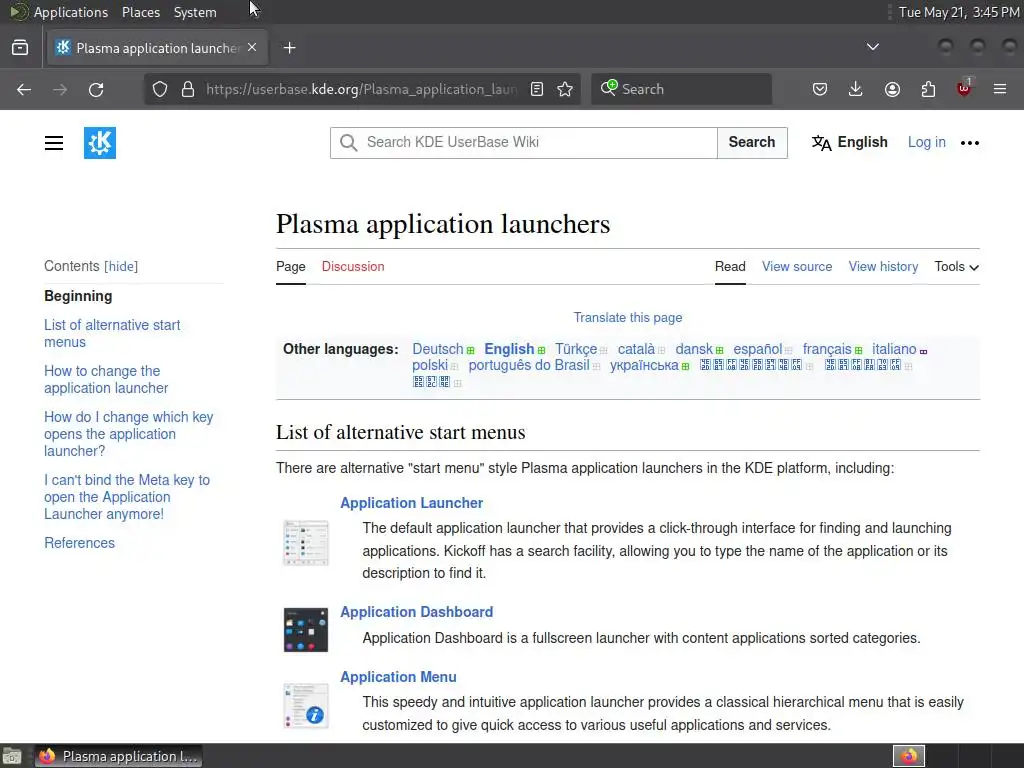Bookmark this page with the star icon
This screenshot has width=1024, height=768.
(x=565, y=89)
